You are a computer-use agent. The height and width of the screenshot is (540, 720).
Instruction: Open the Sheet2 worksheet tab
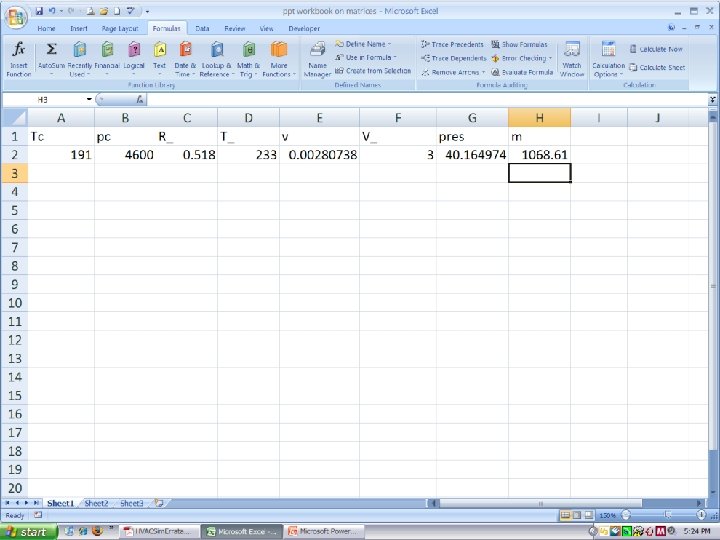[96, 503]
